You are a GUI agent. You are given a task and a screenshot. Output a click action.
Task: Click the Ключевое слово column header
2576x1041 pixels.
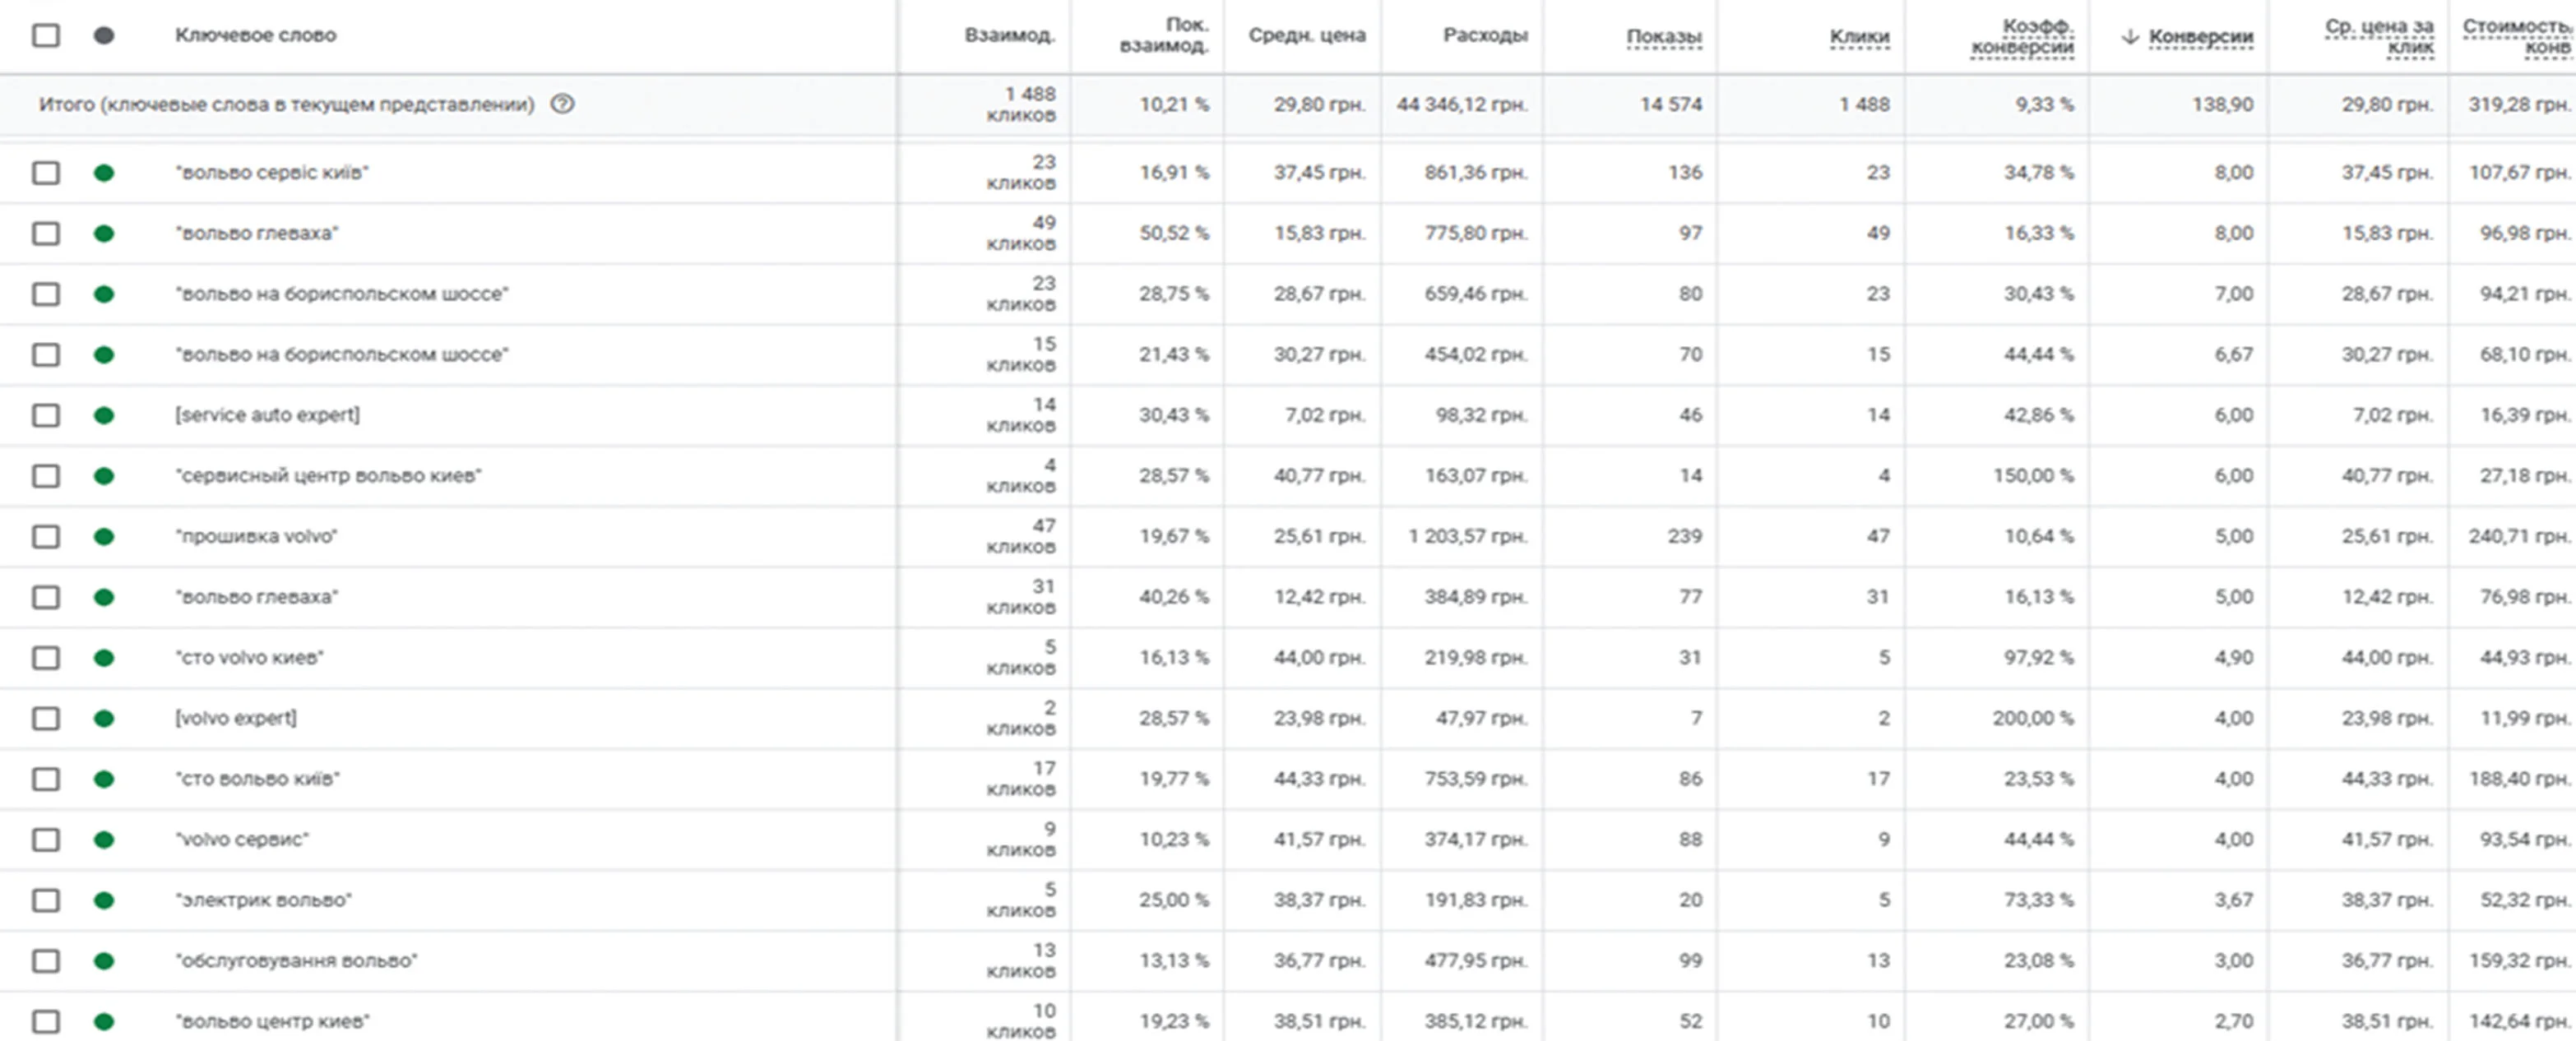click(x=256, y=35)
